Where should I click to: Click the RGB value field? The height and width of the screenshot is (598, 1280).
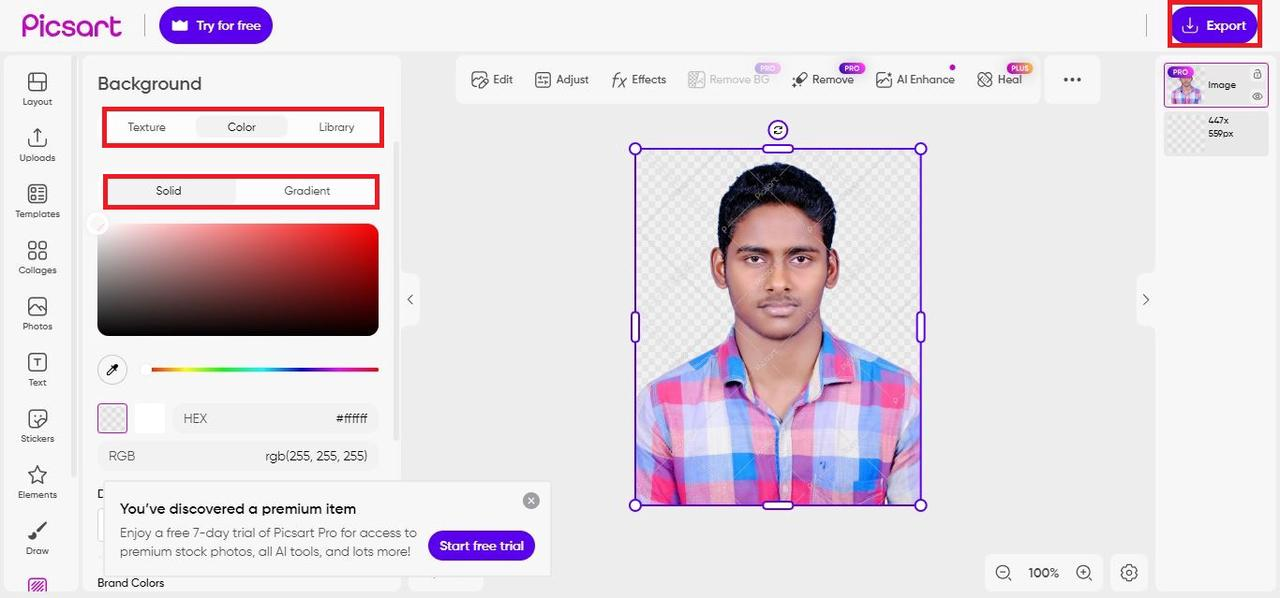point(238,456)
